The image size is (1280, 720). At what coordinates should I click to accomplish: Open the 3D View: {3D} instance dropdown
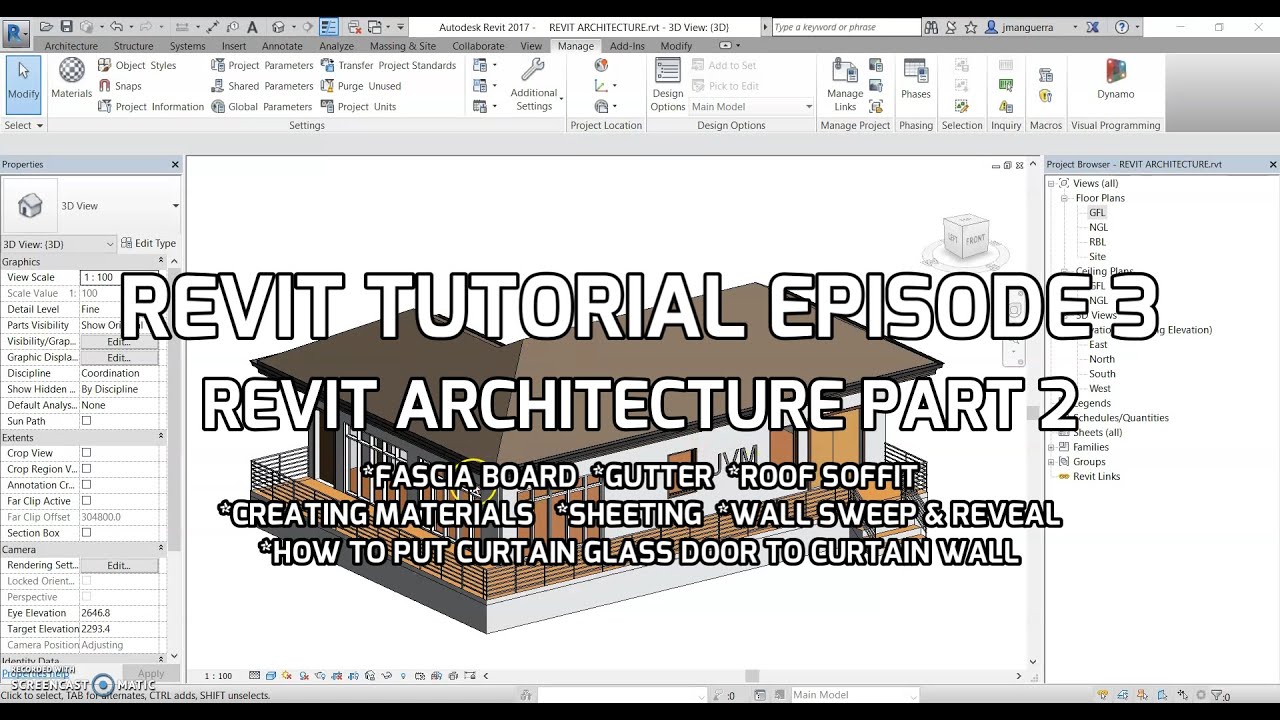[59, 244]
